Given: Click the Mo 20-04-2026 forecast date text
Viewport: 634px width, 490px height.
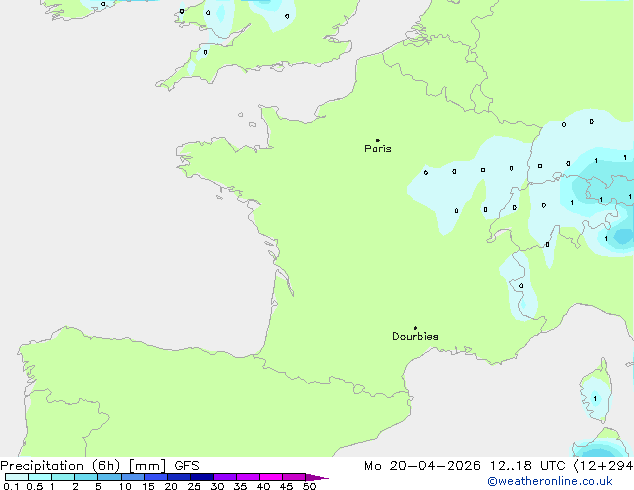Looking at the screenshot, I should (423, 466).
